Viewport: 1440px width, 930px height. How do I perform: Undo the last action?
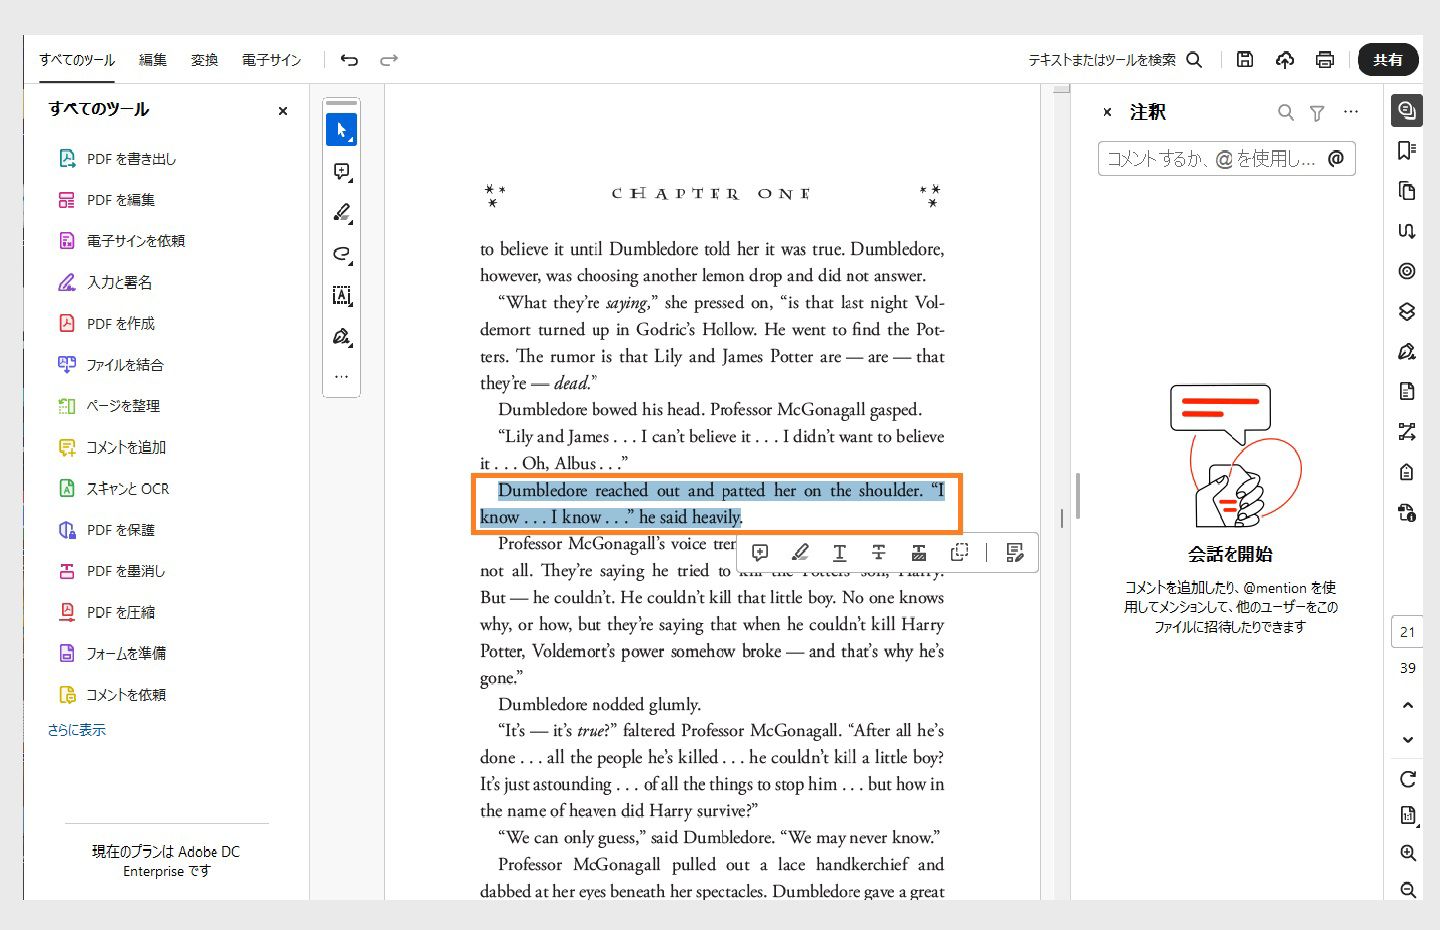tap(349, 60)
